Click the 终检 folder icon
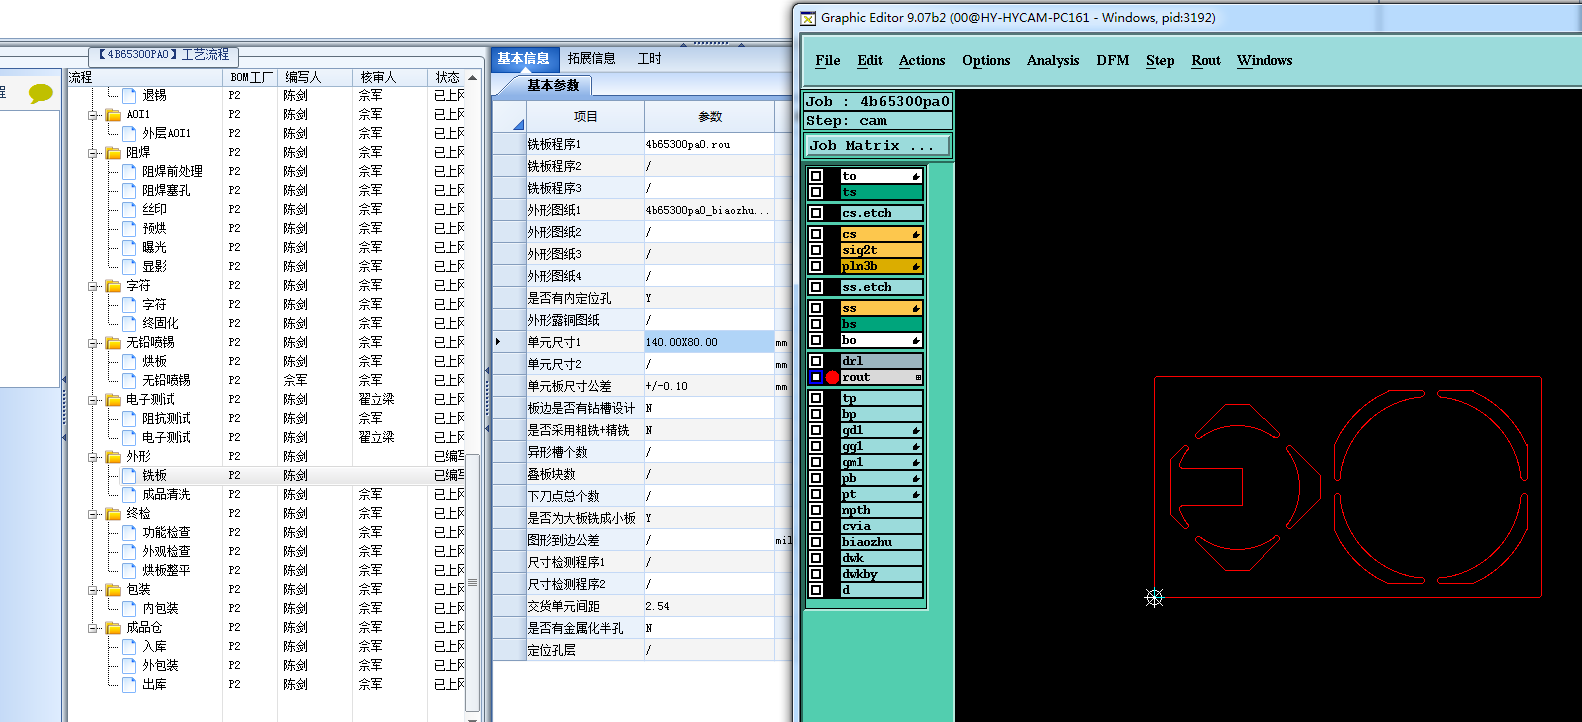 pos(113,514)
